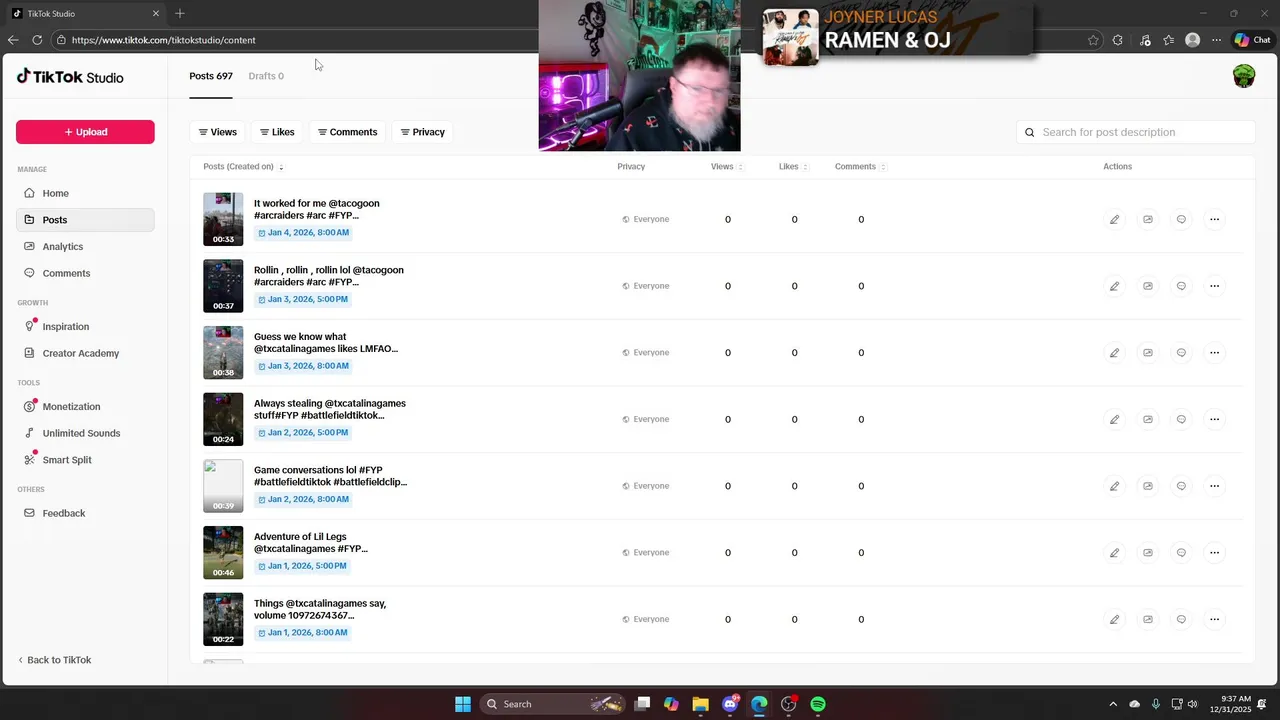Open Analytics in the sidebar

point(85,246)
